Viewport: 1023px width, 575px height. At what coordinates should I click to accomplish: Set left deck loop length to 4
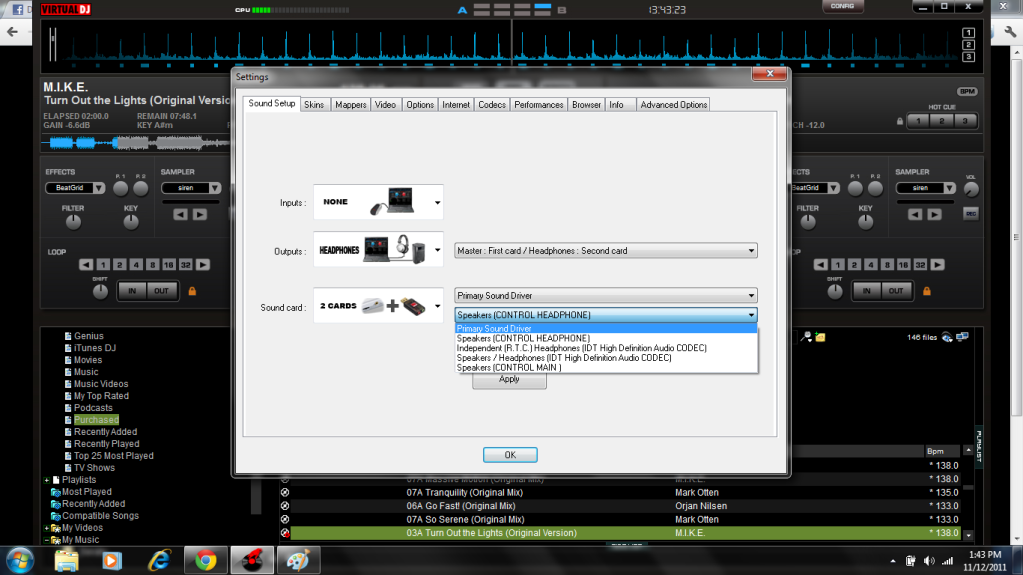click(136, 265)
